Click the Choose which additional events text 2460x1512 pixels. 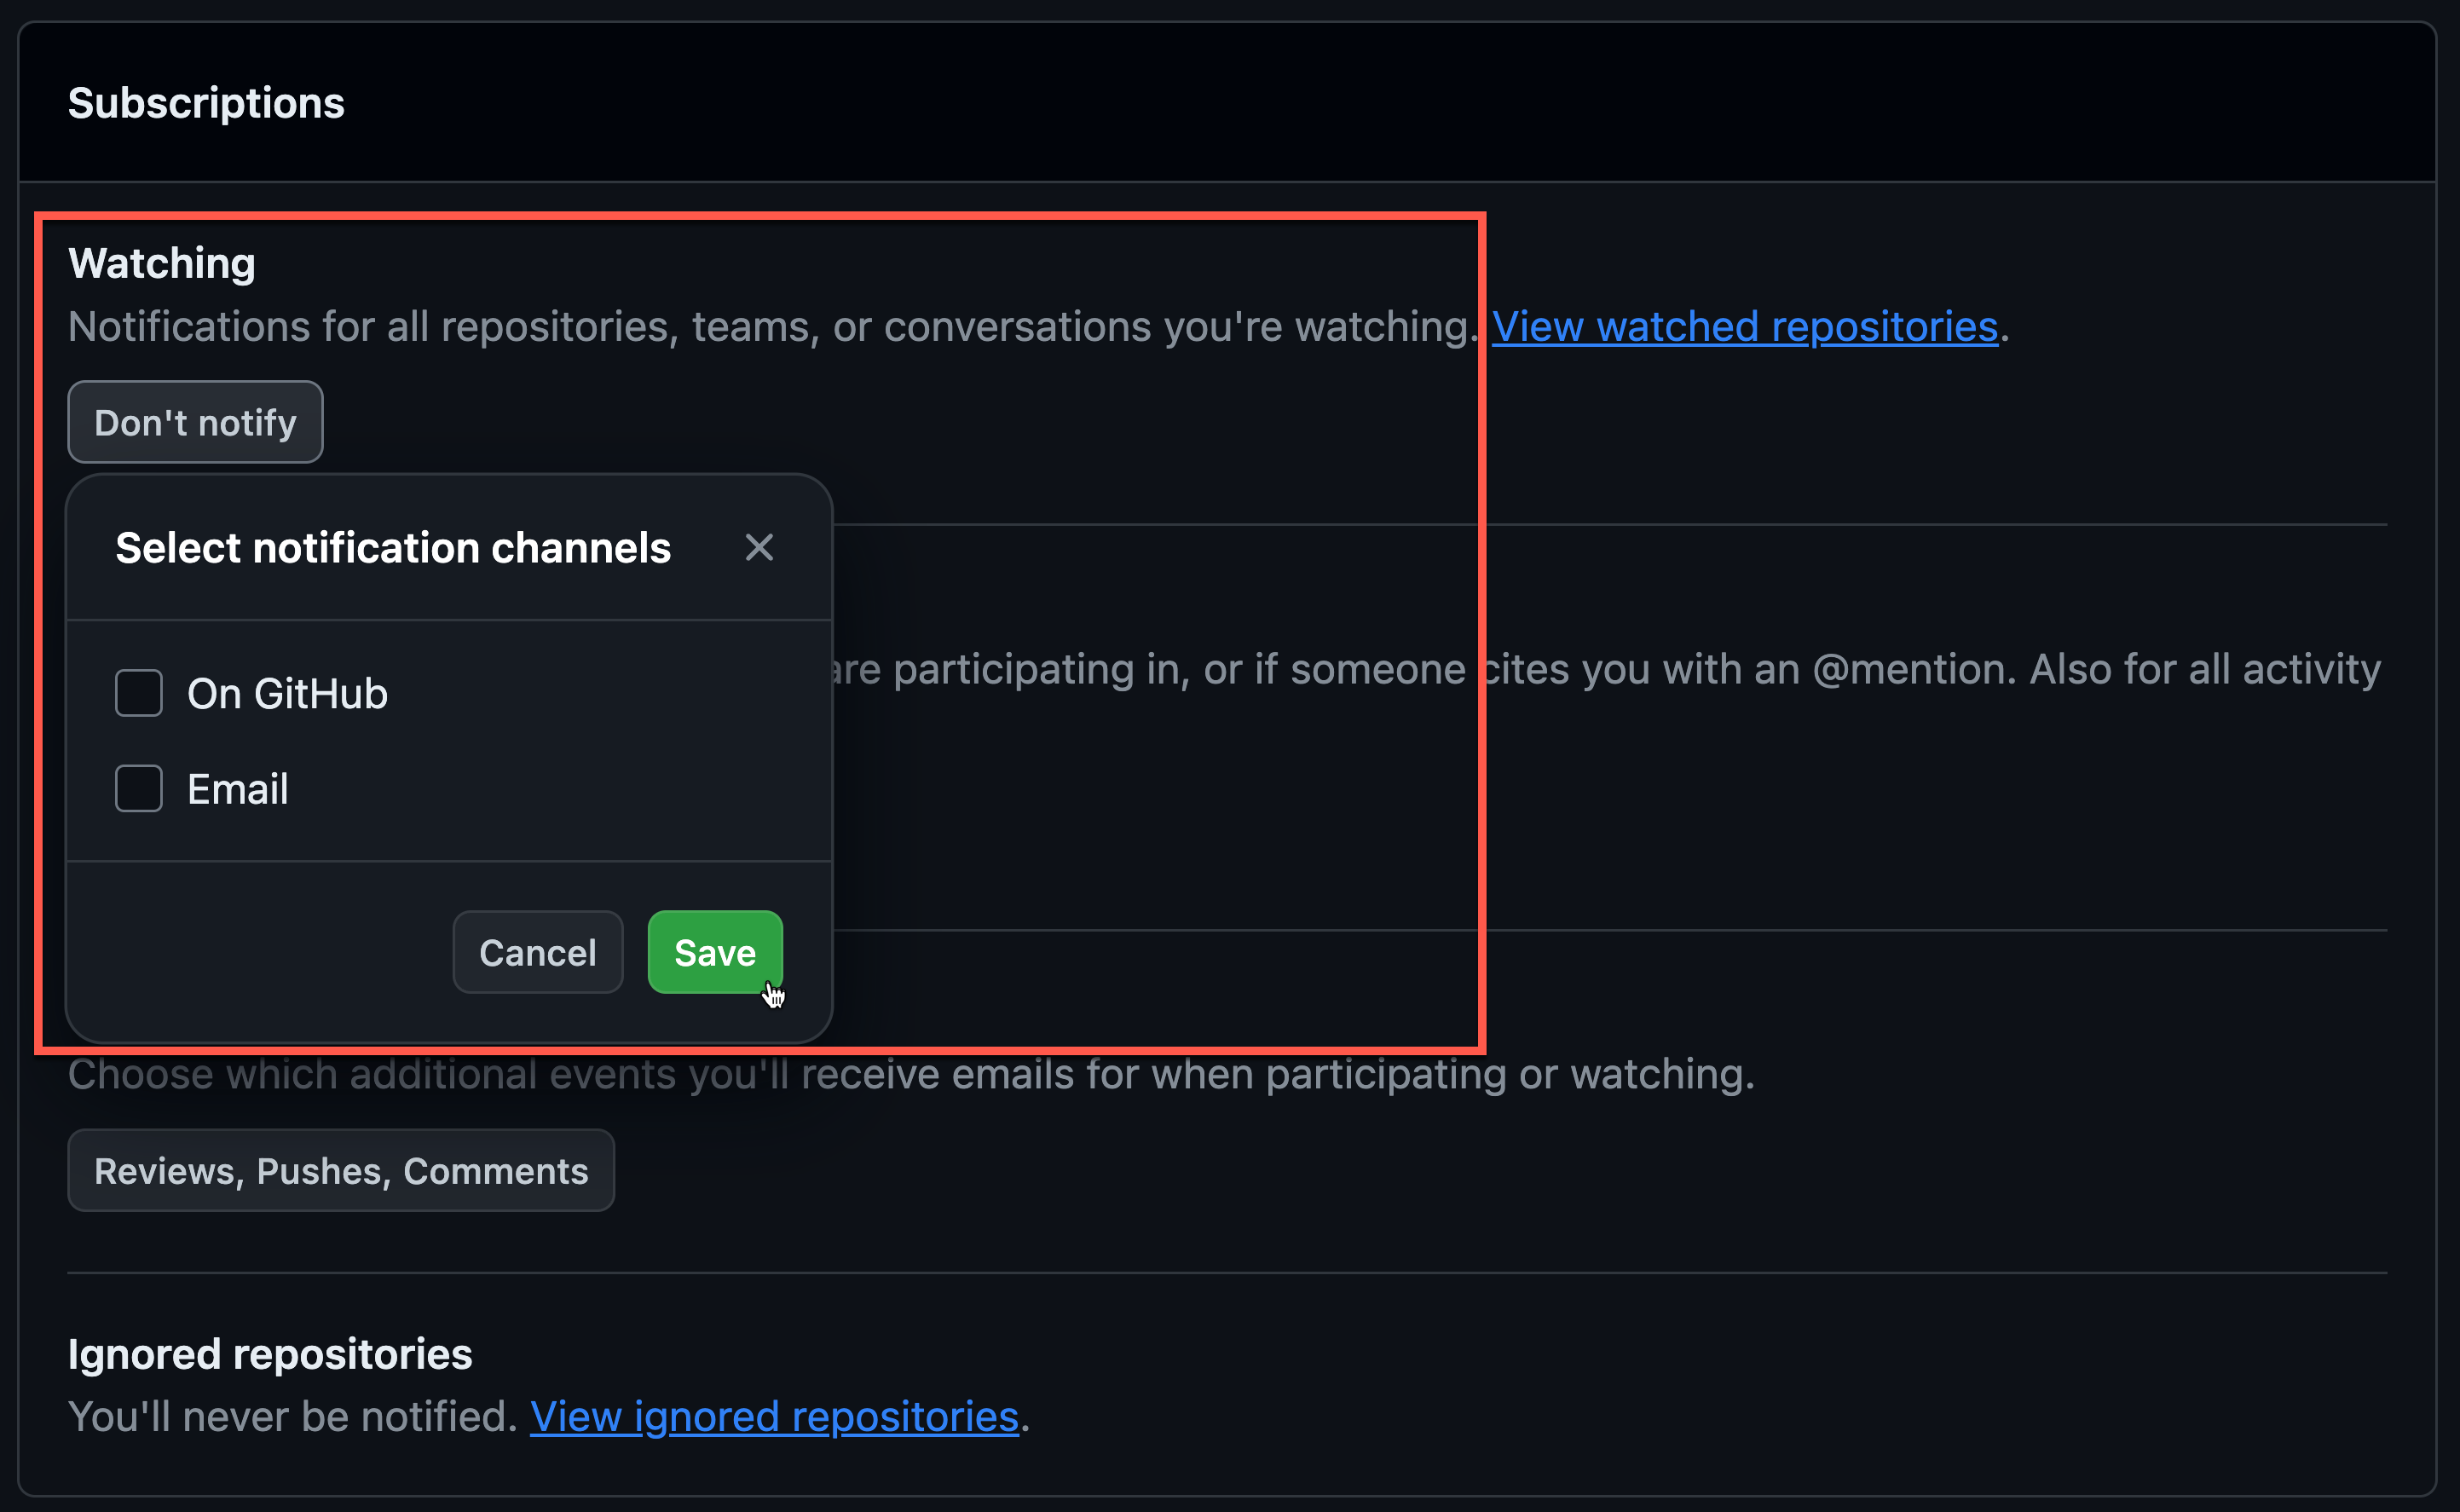point(910,1075)
